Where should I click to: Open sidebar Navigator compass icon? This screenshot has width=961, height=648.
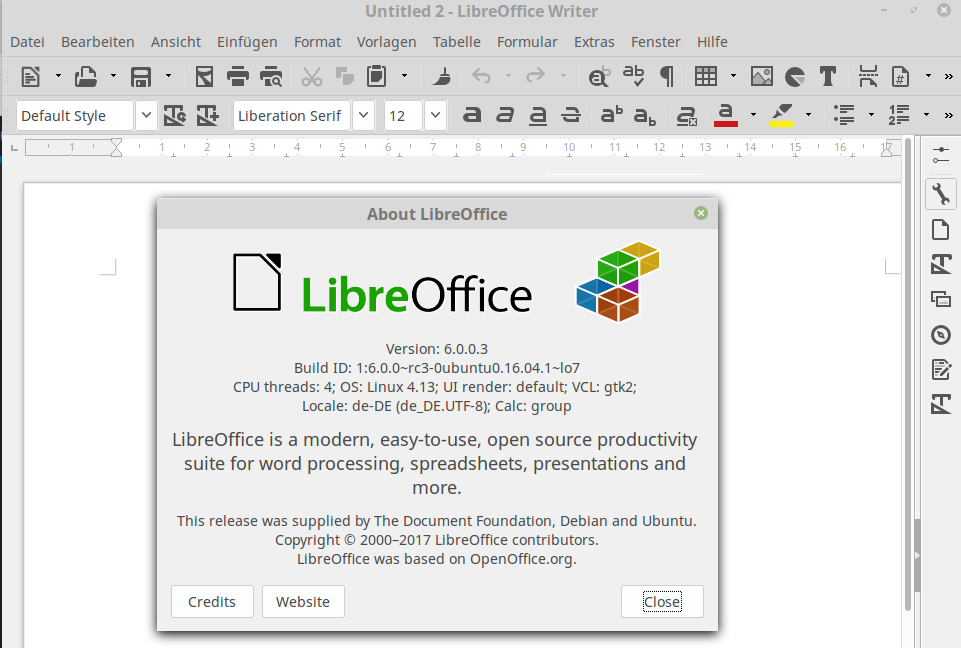(x=941, y=335)
